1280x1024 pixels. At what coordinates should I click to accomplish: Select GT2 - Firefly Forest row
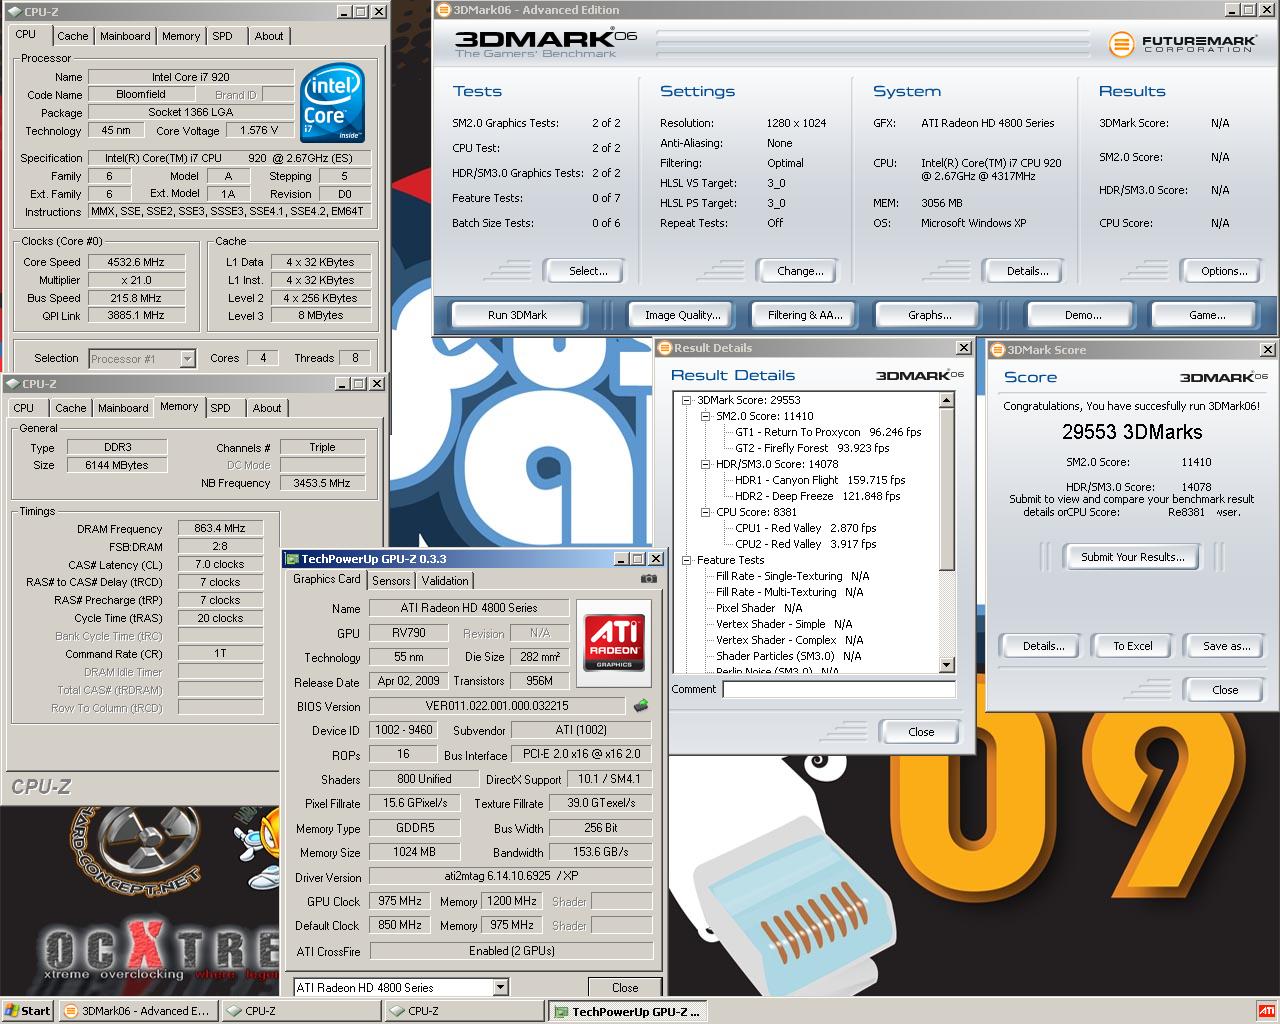(812, 448)
